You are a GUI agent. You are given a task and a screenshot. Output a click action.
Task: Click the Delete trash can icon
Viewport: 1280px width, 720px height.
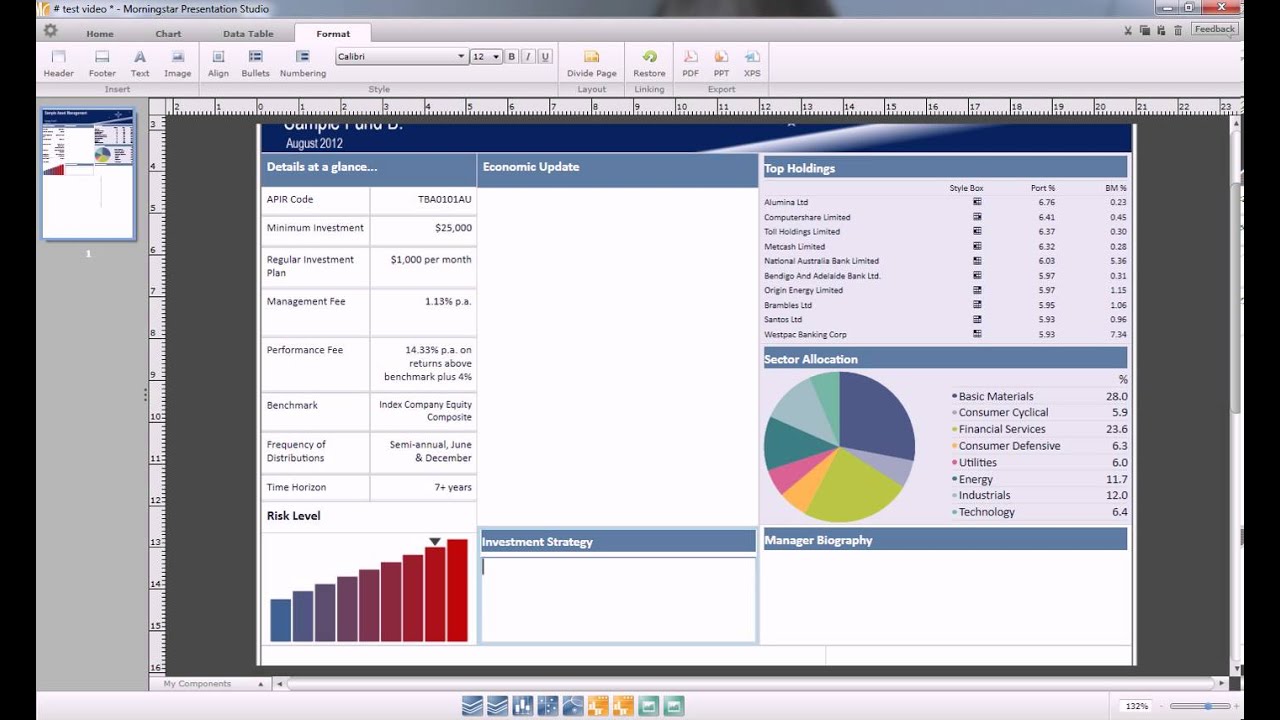tap(1178, 31)
